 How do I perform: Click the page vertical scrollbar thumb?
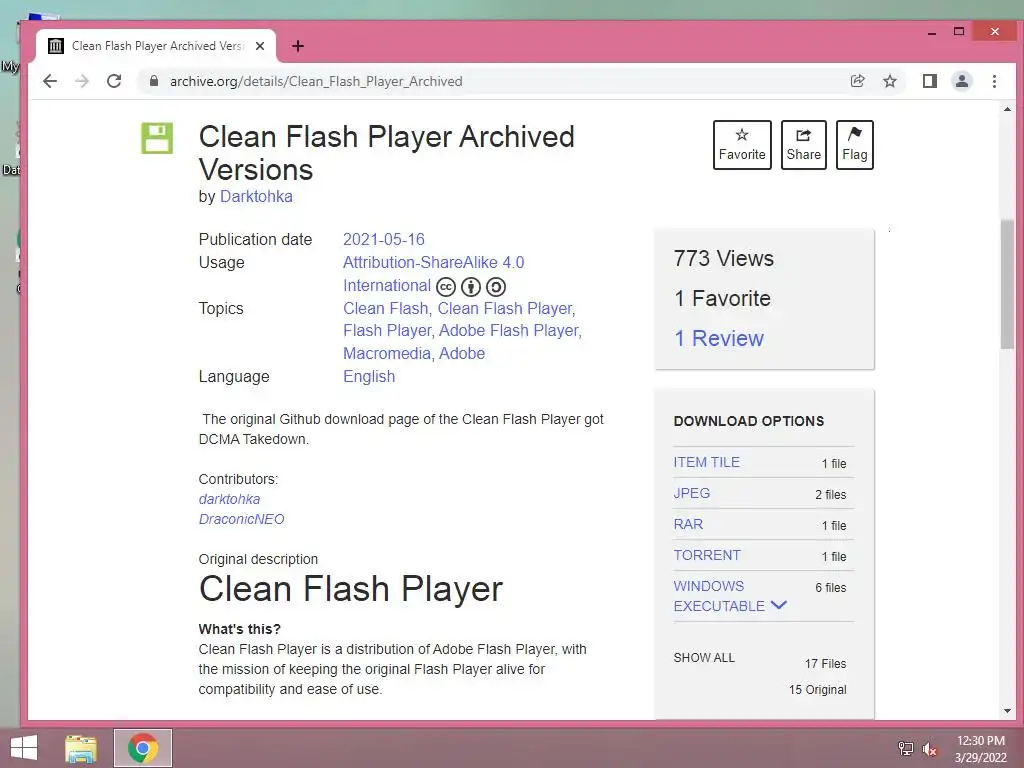(1007, 284)
